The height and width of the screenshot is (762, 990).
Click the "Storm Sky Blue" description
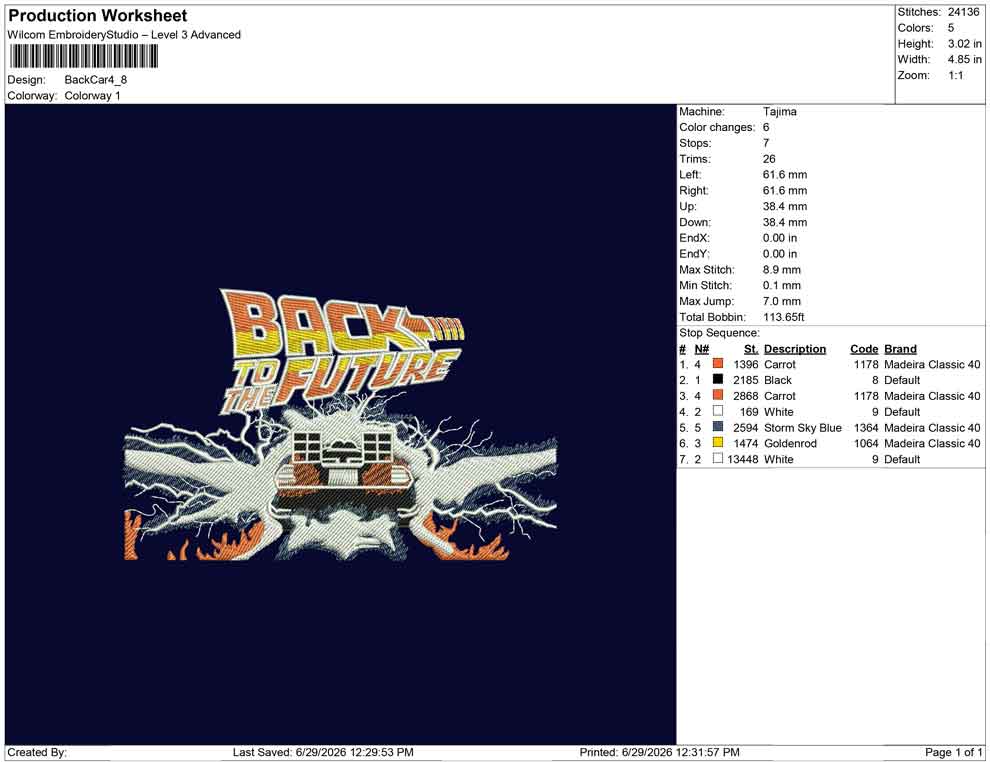803,427
